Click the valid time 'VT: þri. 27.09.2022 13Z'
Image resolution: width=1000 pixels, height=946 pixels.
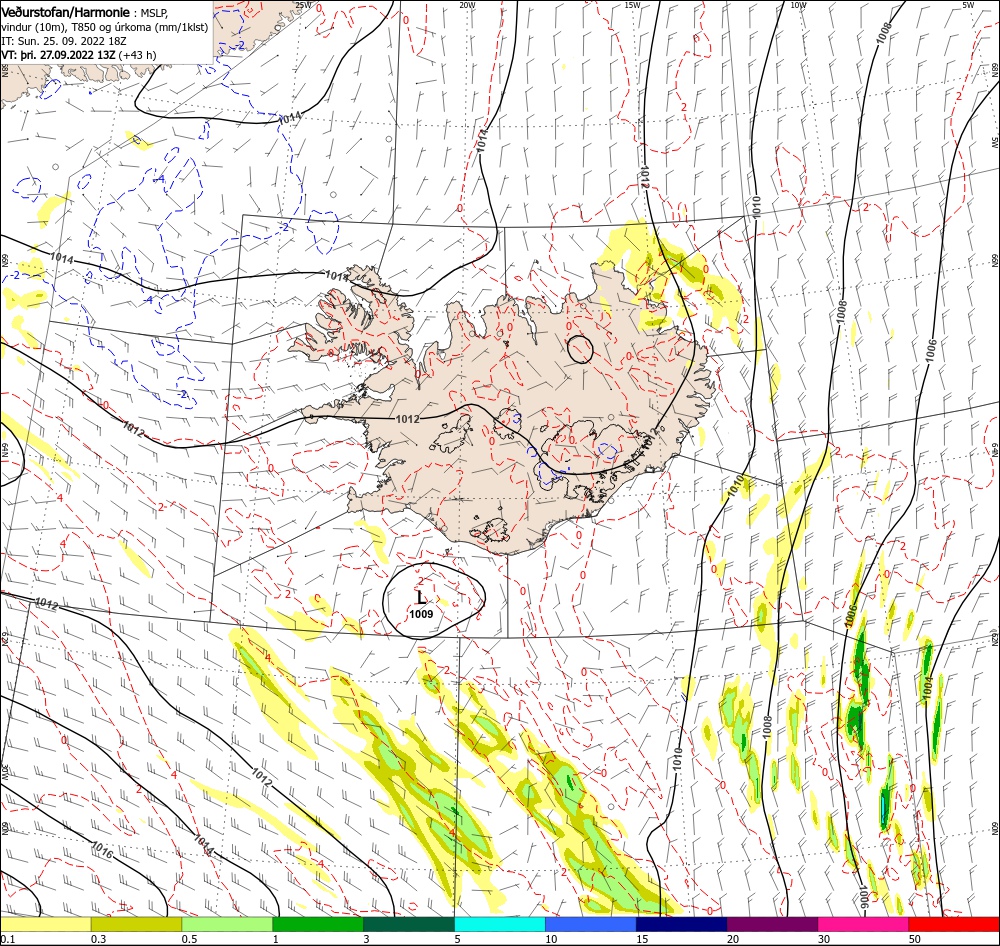click(x=59, y=55)
